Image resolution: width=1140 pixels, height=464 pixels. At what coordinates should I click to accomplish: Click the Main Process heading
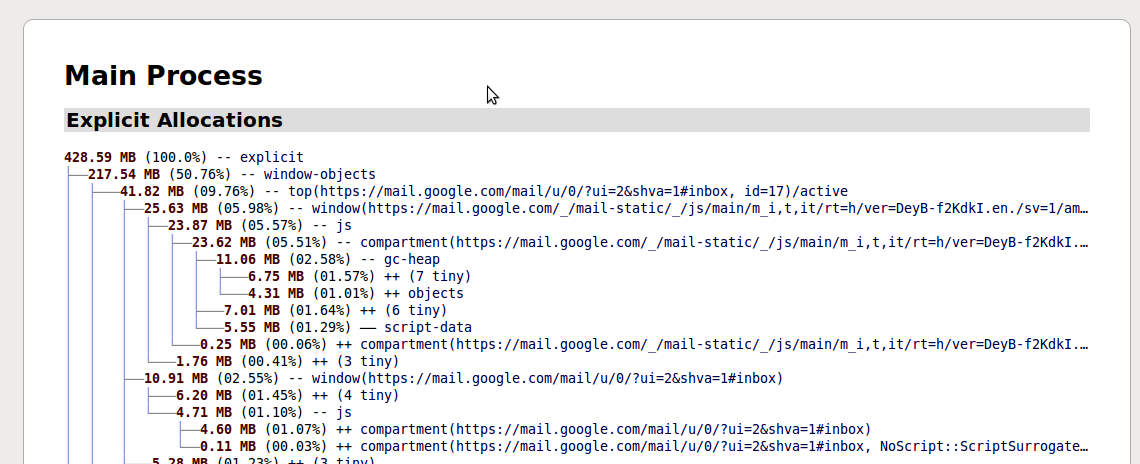click(x=163, y=75)
